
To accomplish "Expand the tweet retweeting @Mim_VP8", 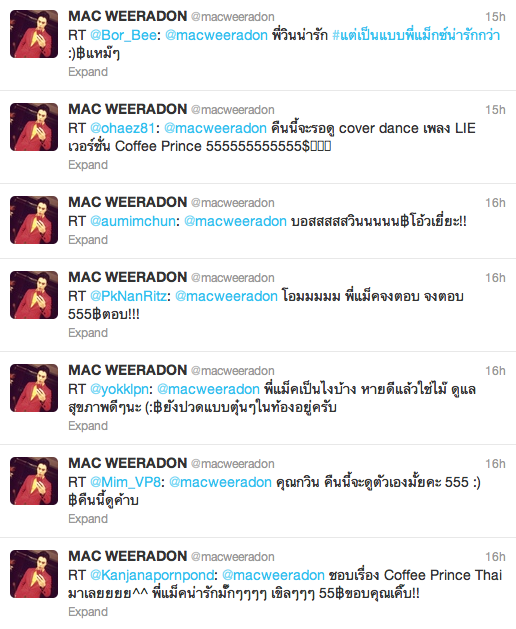I will point(88,519).
